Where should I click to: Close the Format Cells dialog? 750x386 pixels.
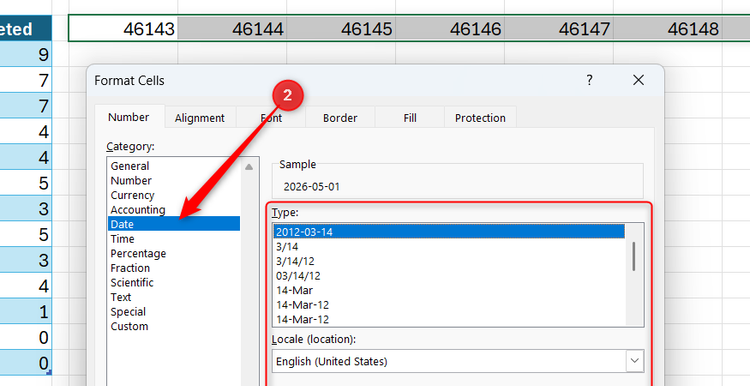coord(638,80)
